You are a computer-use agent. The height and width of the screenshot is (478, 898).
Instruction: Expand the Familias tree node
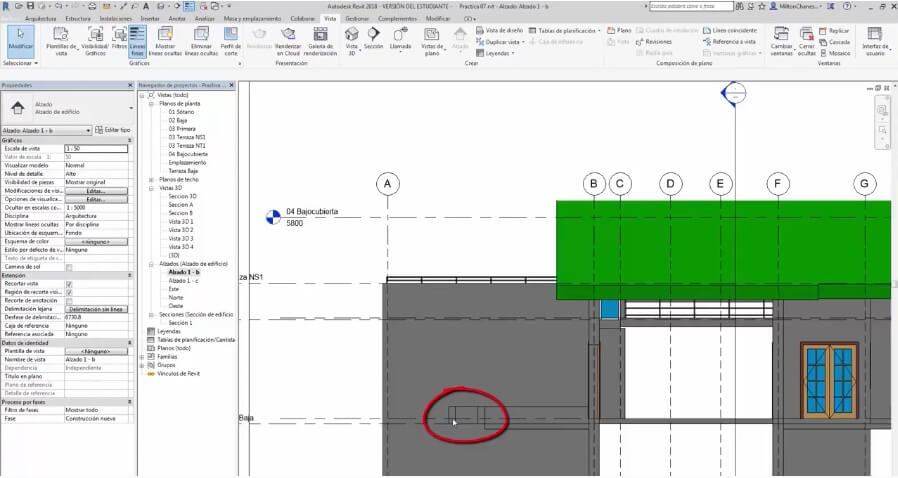coord(143,356)
